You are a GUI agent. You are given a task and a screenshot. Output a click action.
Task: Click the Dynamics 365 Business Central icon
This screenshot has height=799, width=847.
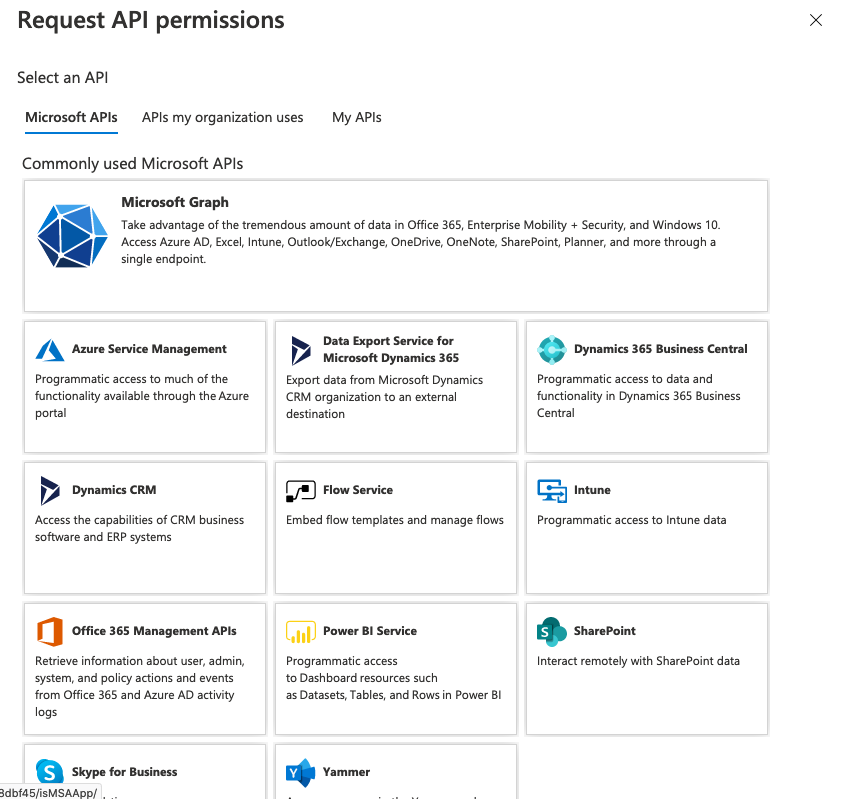click(x=552, y=350)
